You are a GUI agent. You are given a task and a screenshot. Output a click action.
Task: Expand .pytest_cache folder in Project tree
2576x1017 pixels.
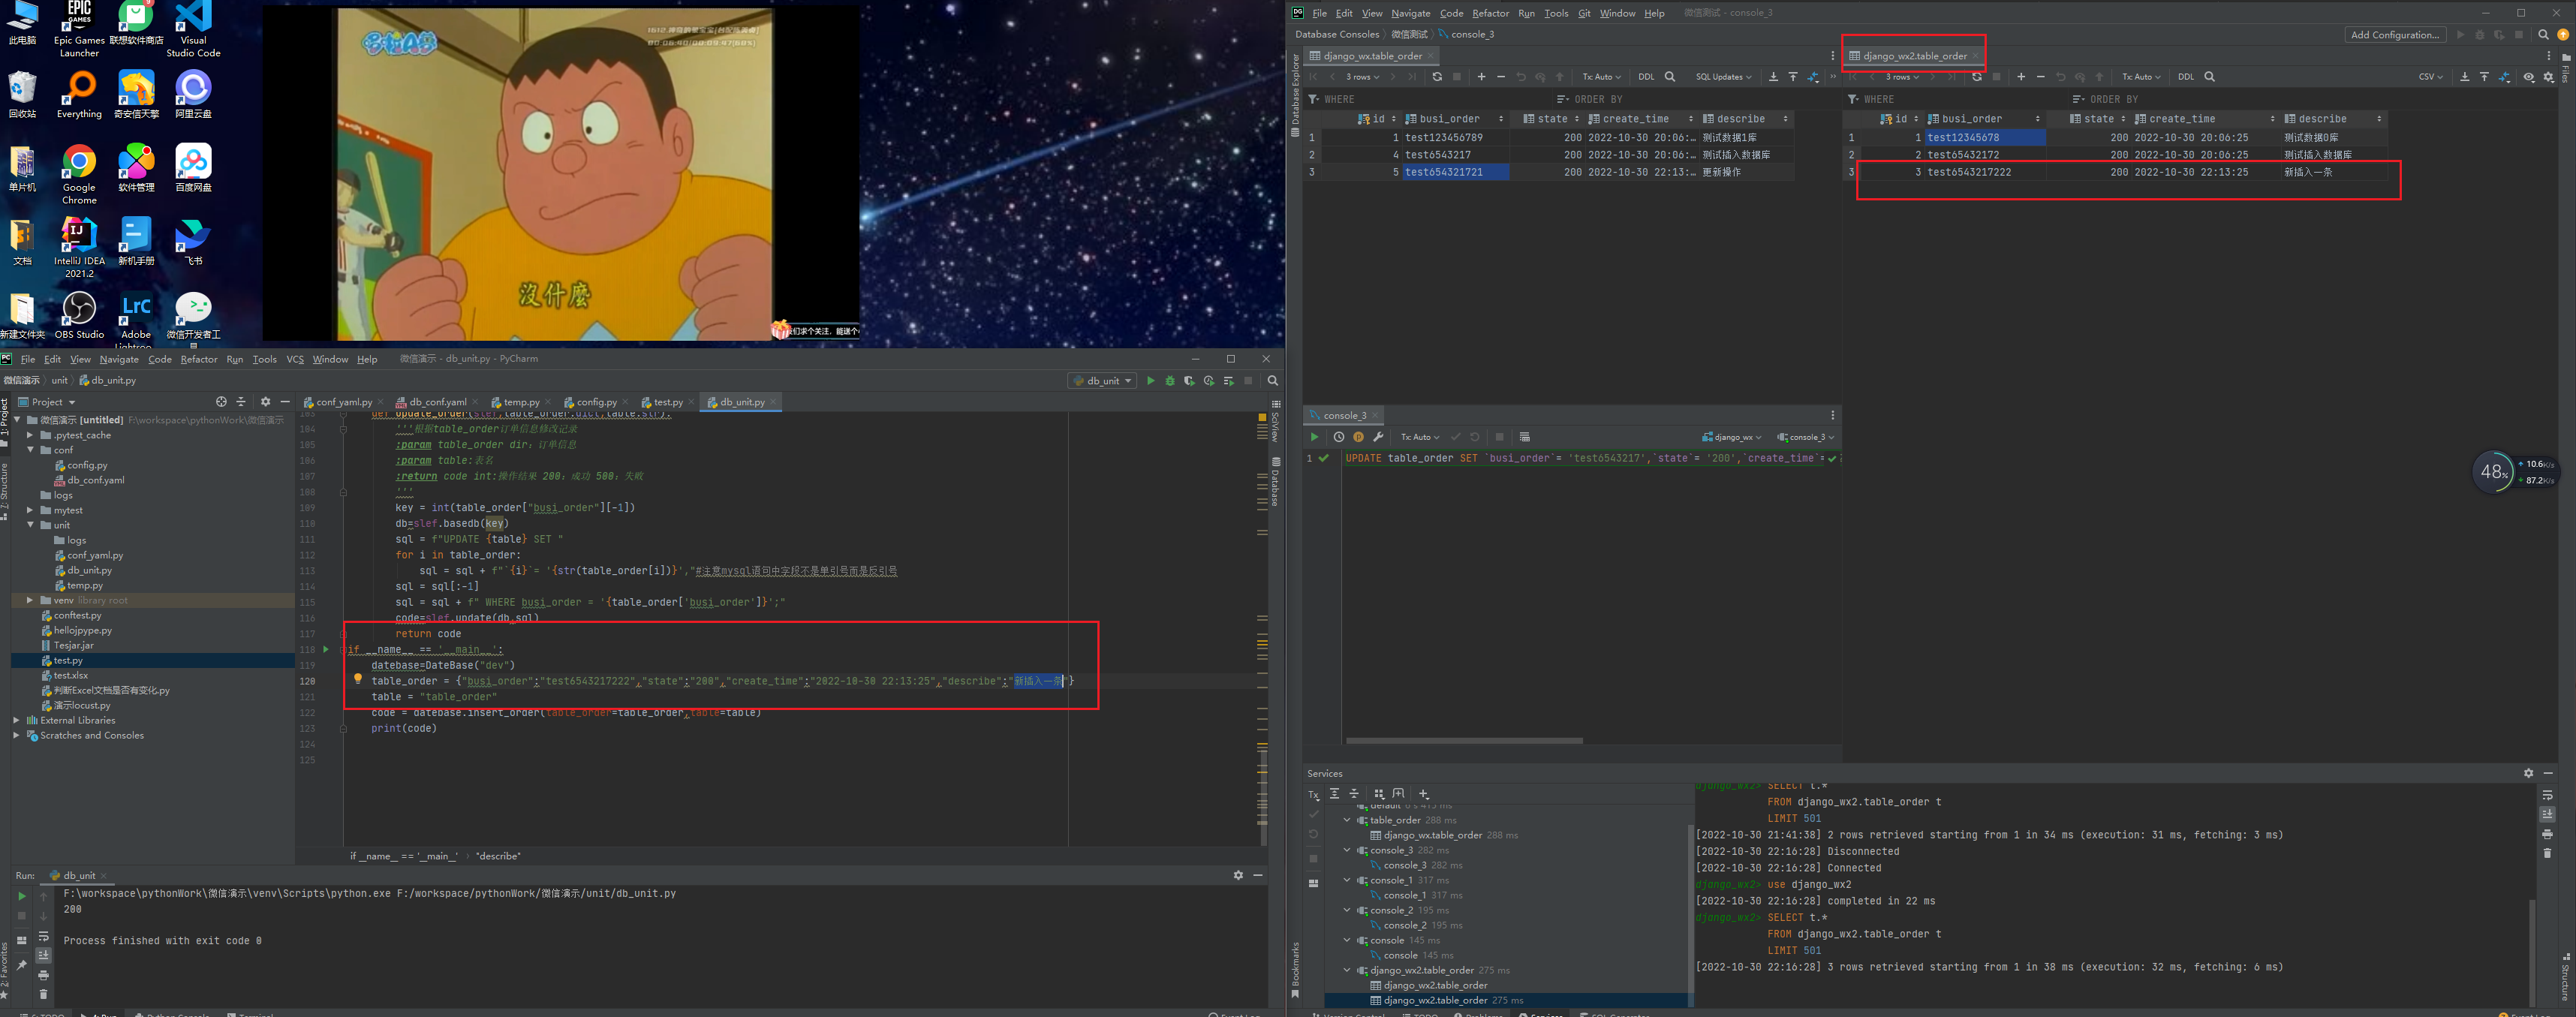30,435
